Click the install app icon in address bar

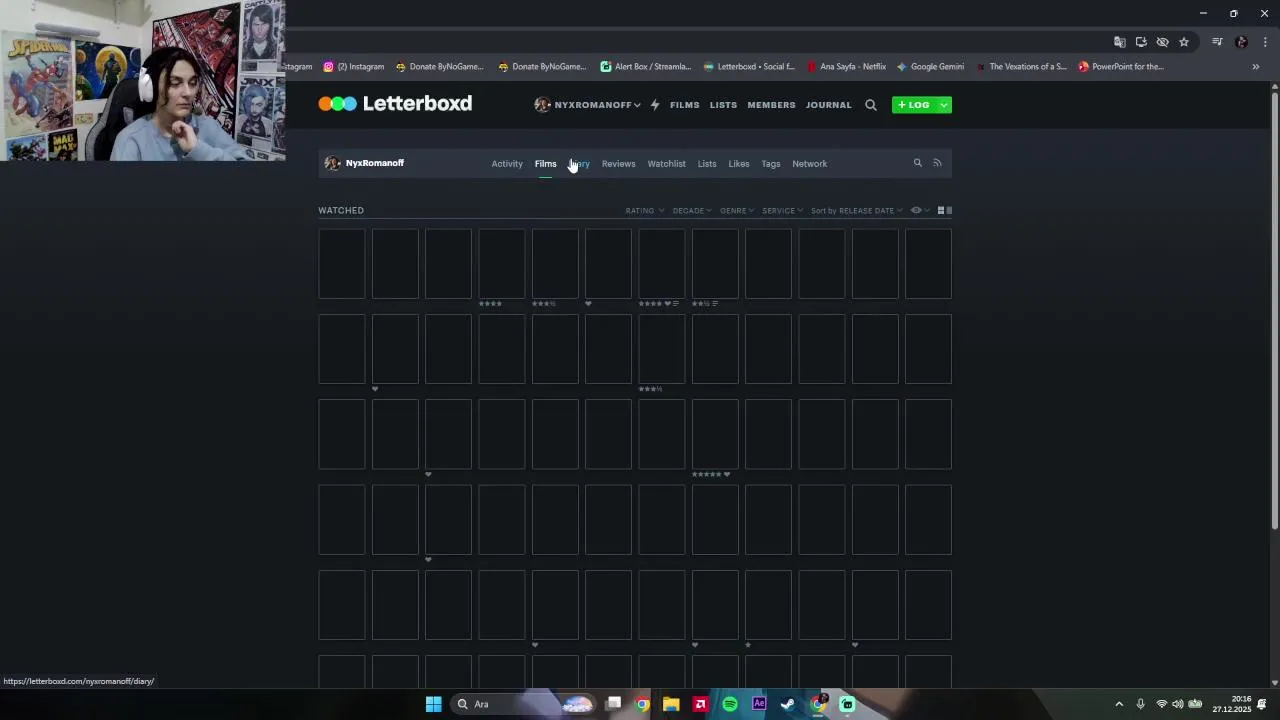point(1141,42)
